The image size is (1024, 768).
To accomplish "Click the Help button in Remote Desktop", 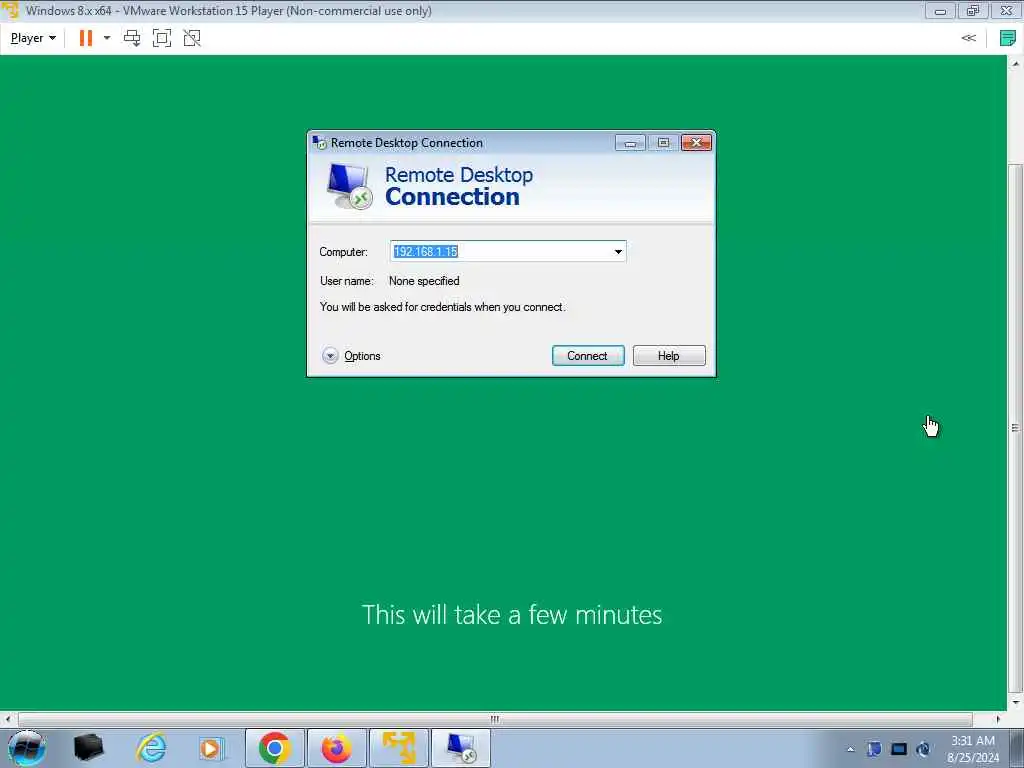I will pyautogui.click(x=669, y=356).
